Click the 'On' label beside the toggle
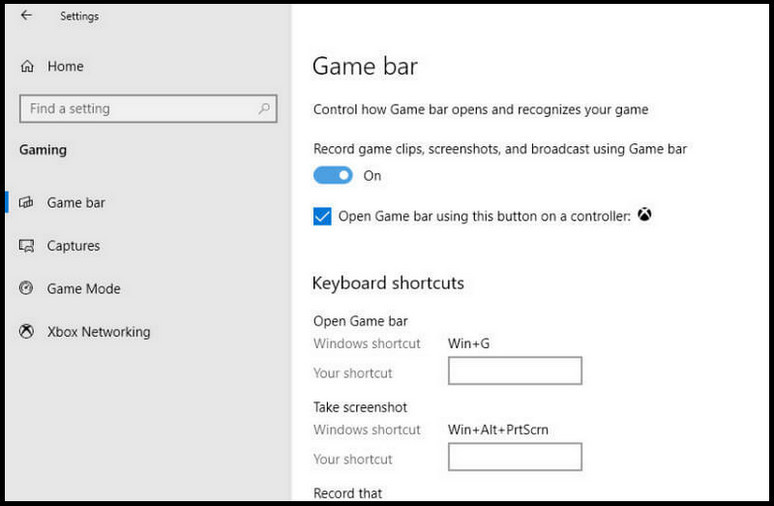Viewport: 774px width, 506px height. [x=372, y=176]
